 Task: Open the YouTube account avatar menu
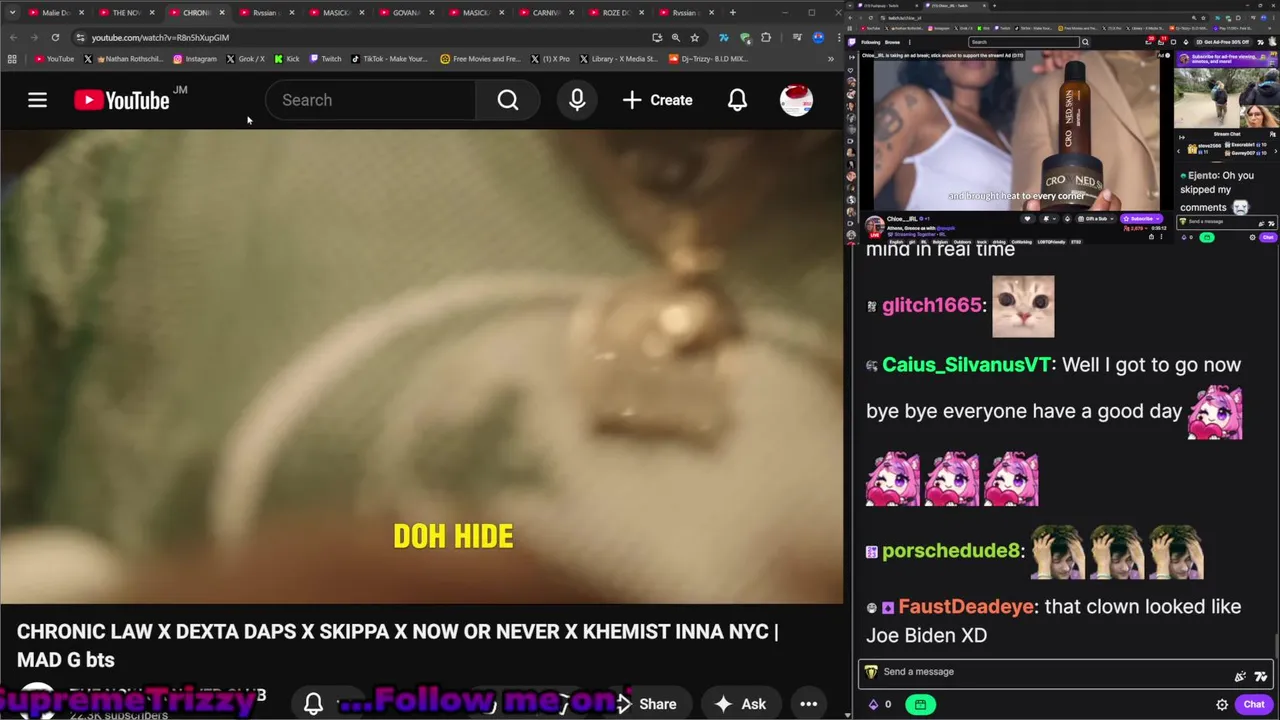tap(796, 100)
